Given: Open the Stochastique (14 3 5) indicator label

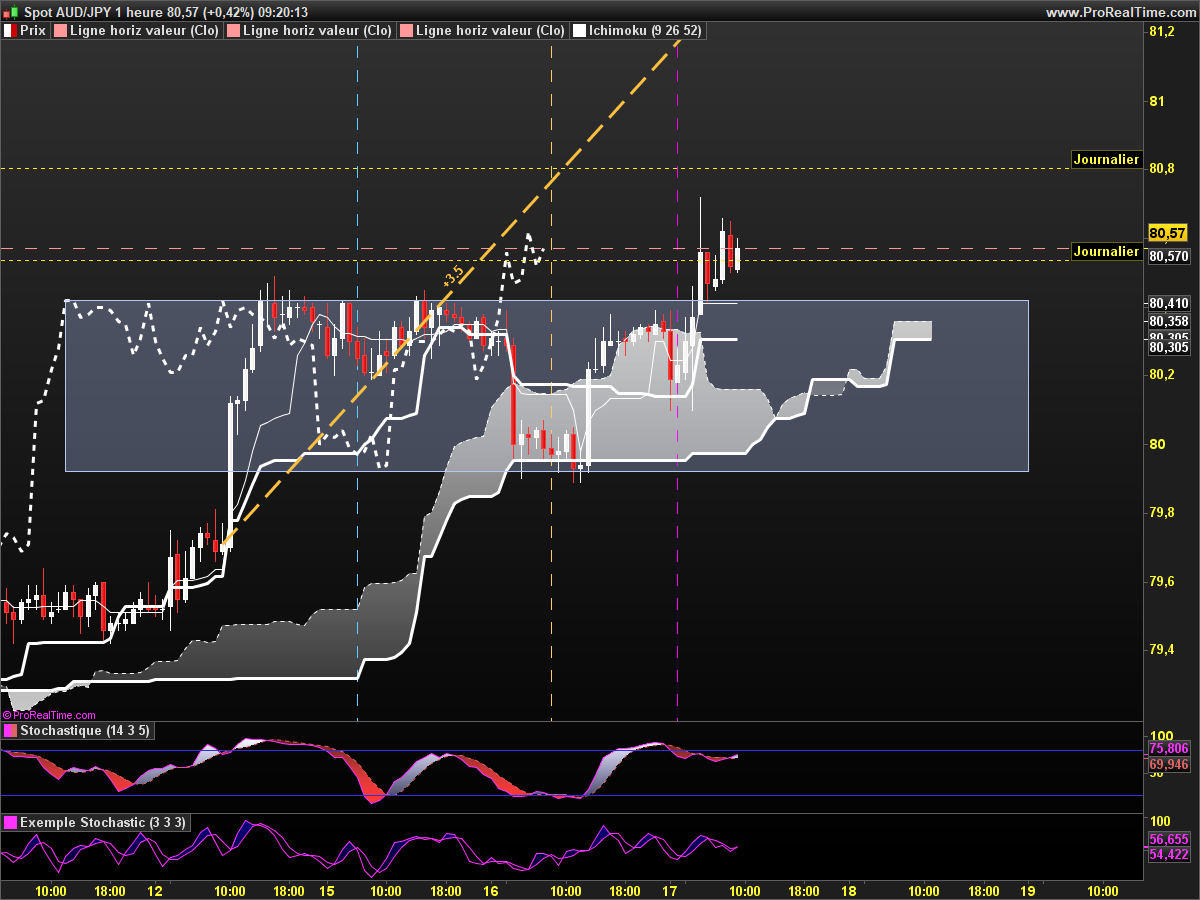Looking at the screenshot, I should (x=85, y=731).
